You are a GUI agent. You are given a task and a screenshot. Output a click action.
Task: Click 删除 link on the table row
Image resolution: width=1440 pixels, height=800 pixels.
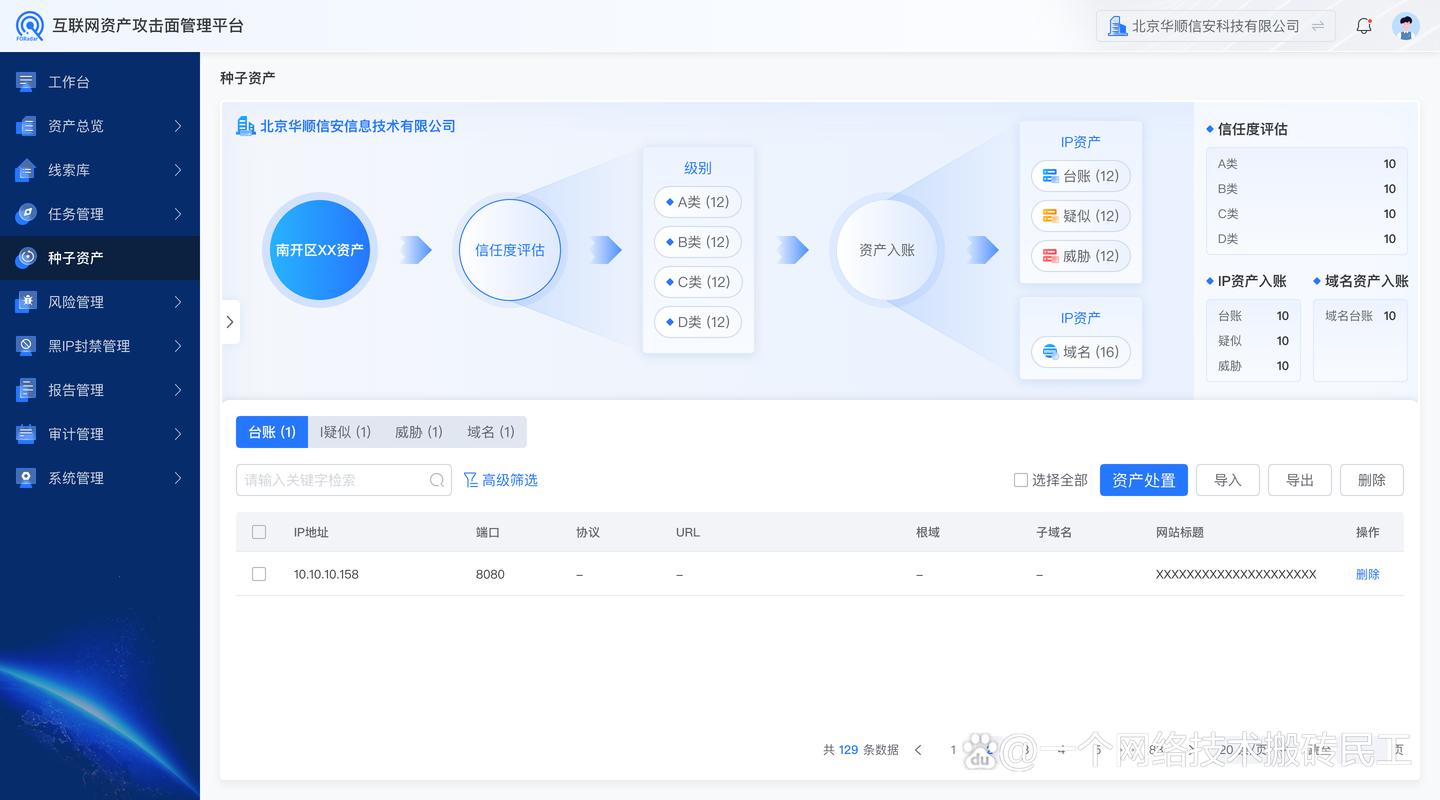click(x=1367, y=574)
